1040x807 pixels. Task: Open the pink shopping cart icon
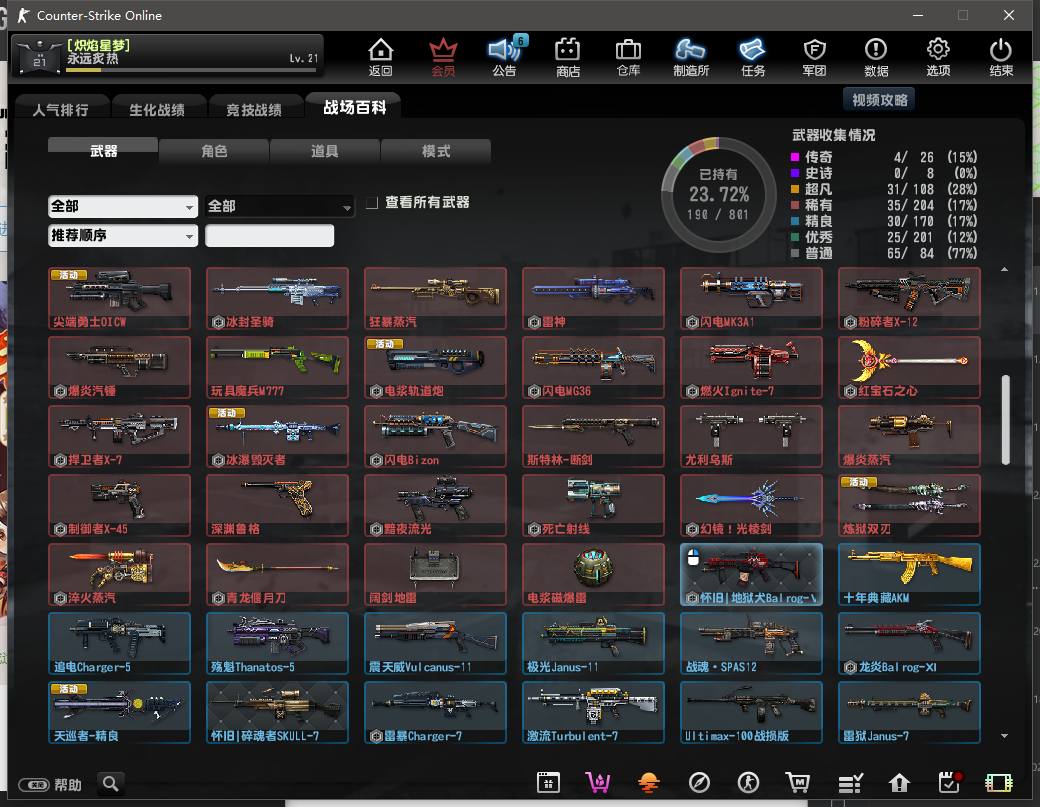pyautogui.click(x=598, y=783)
